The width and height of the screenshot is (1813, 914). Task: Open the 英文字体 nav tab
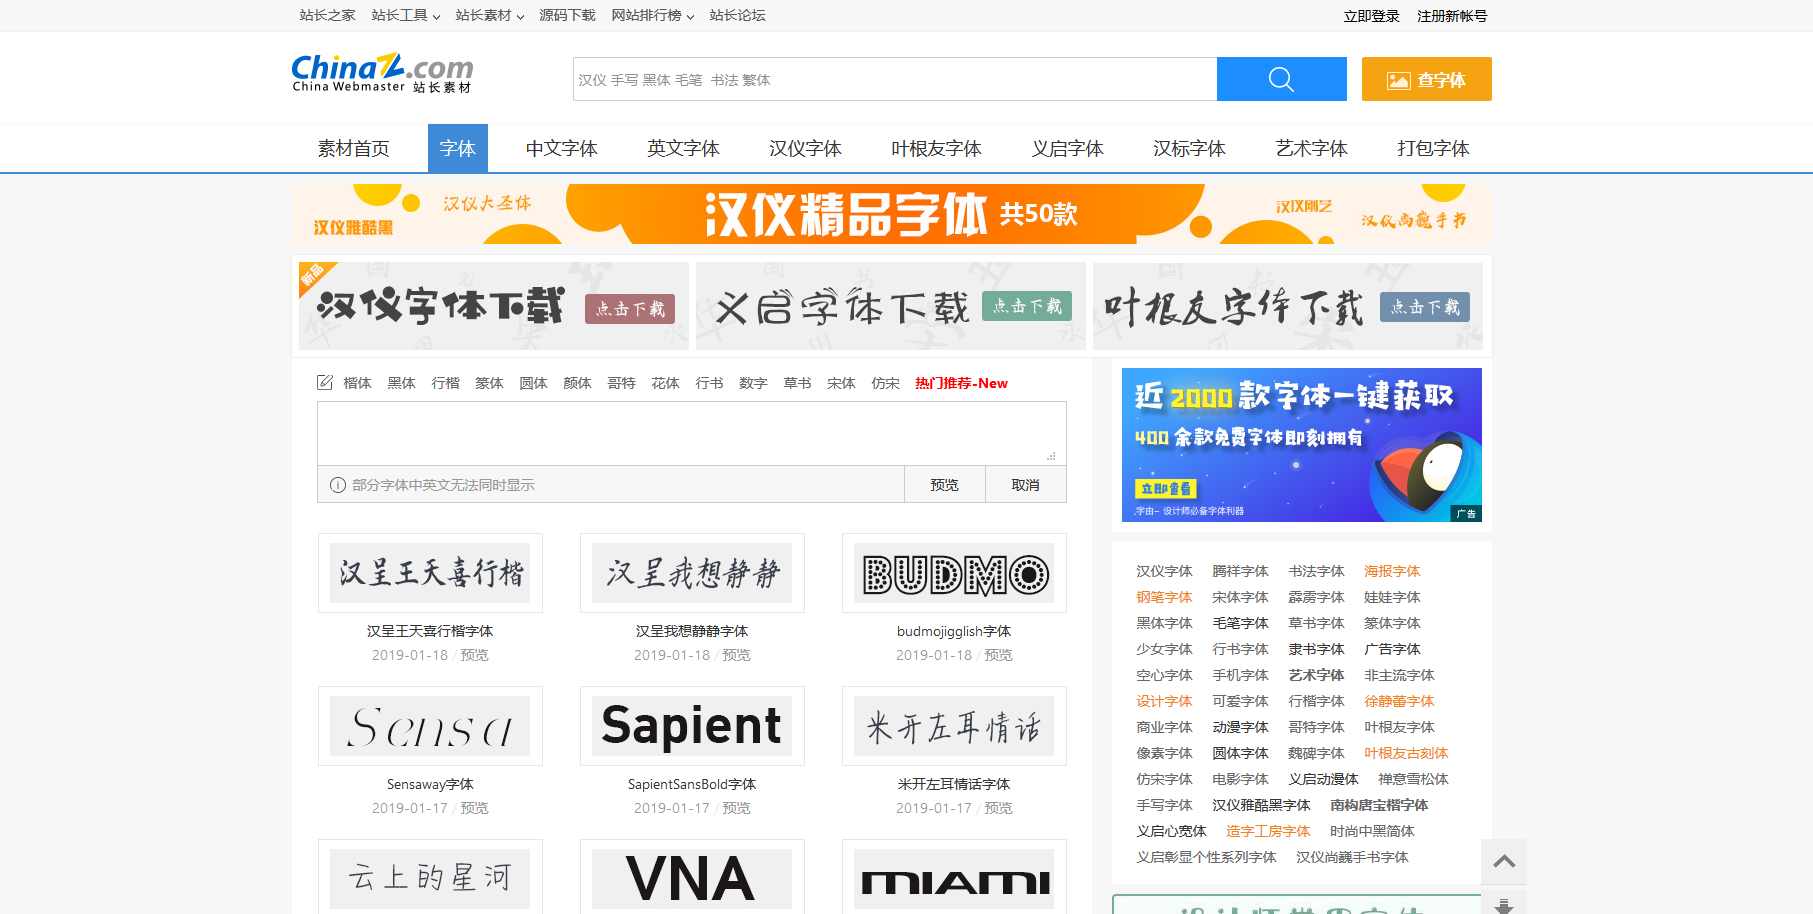(x=684, y=149)
